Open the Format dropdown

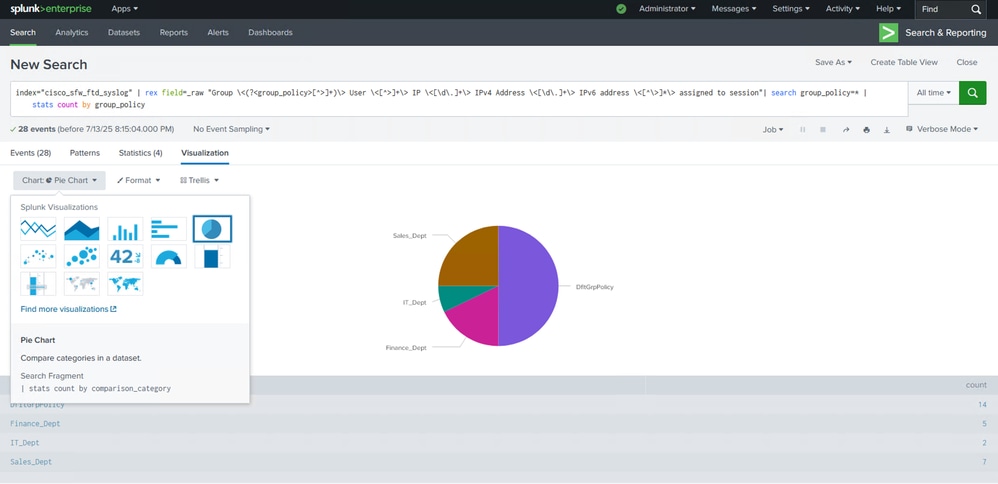138,180
